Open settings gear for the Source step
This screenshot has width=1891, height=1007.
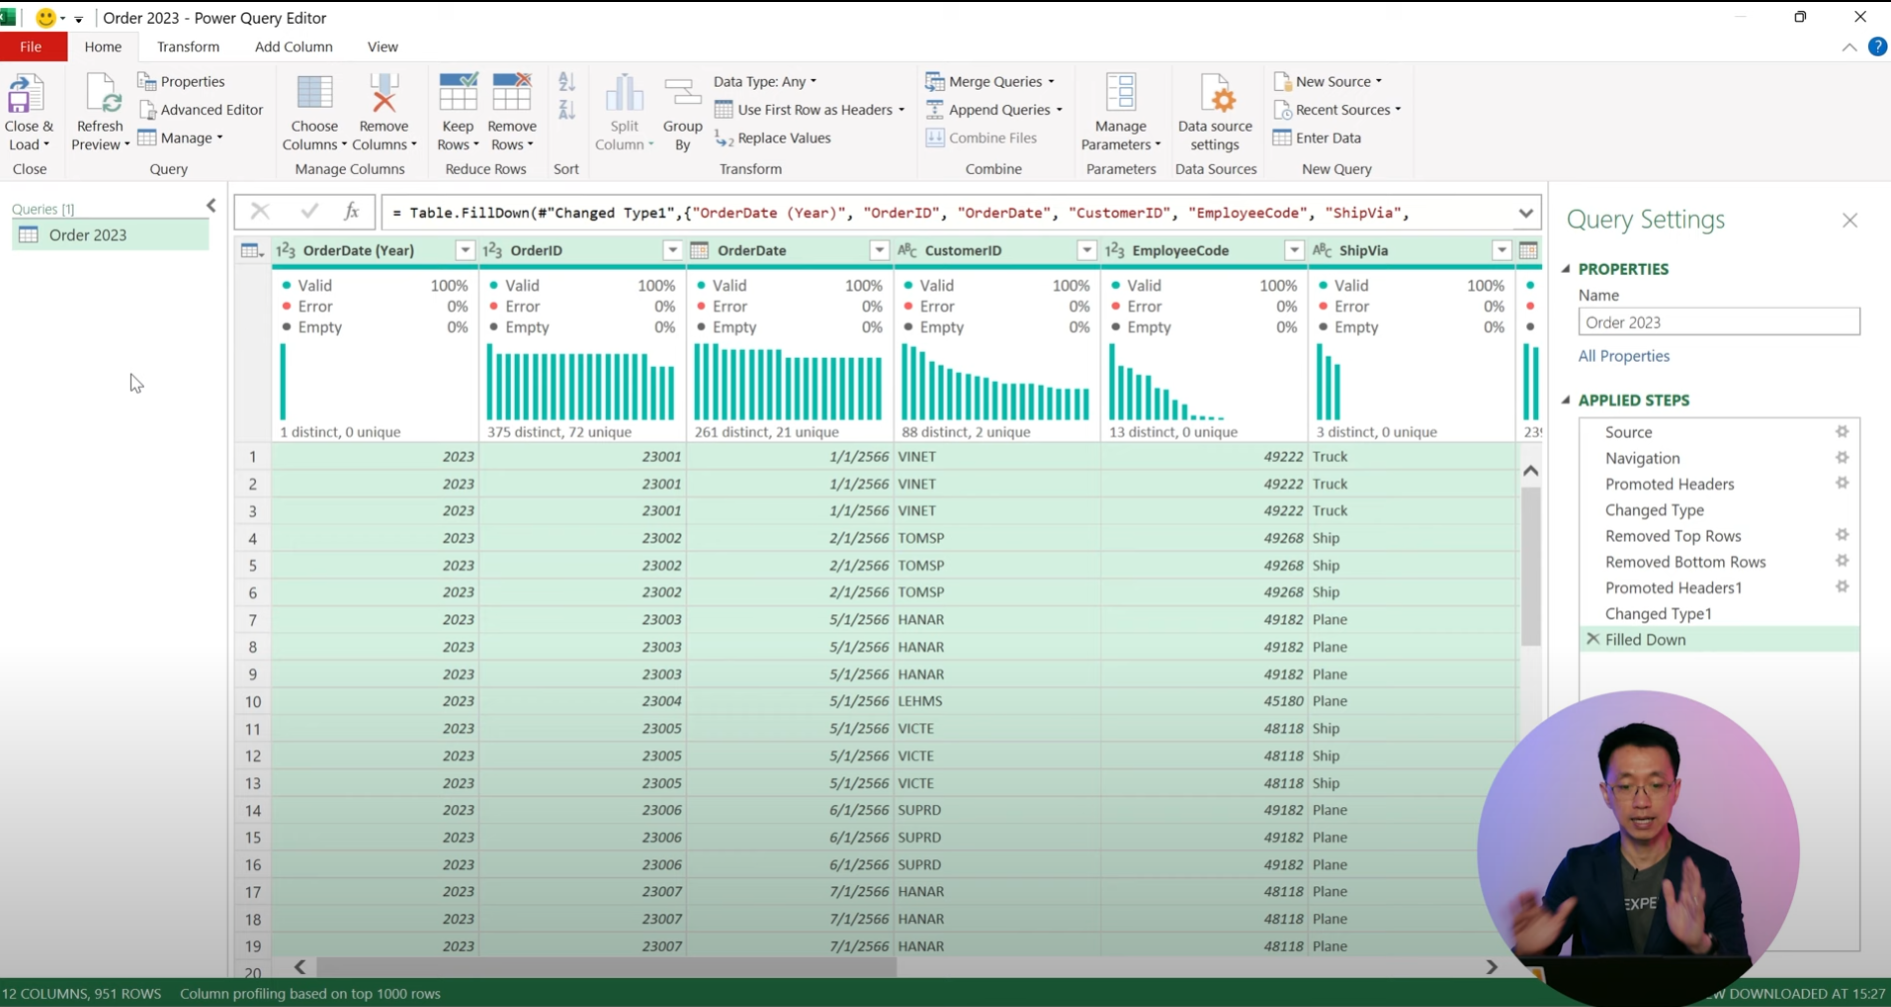tap(1843, 431)
